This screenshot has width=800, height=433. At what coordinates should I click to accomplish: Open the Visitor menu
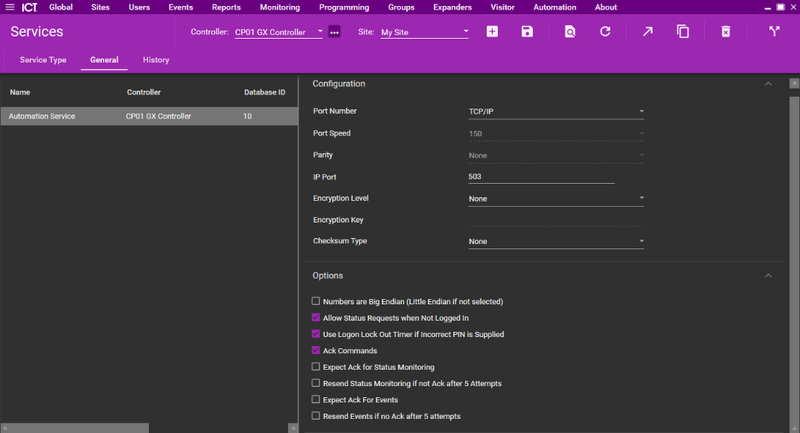point(503,7)
